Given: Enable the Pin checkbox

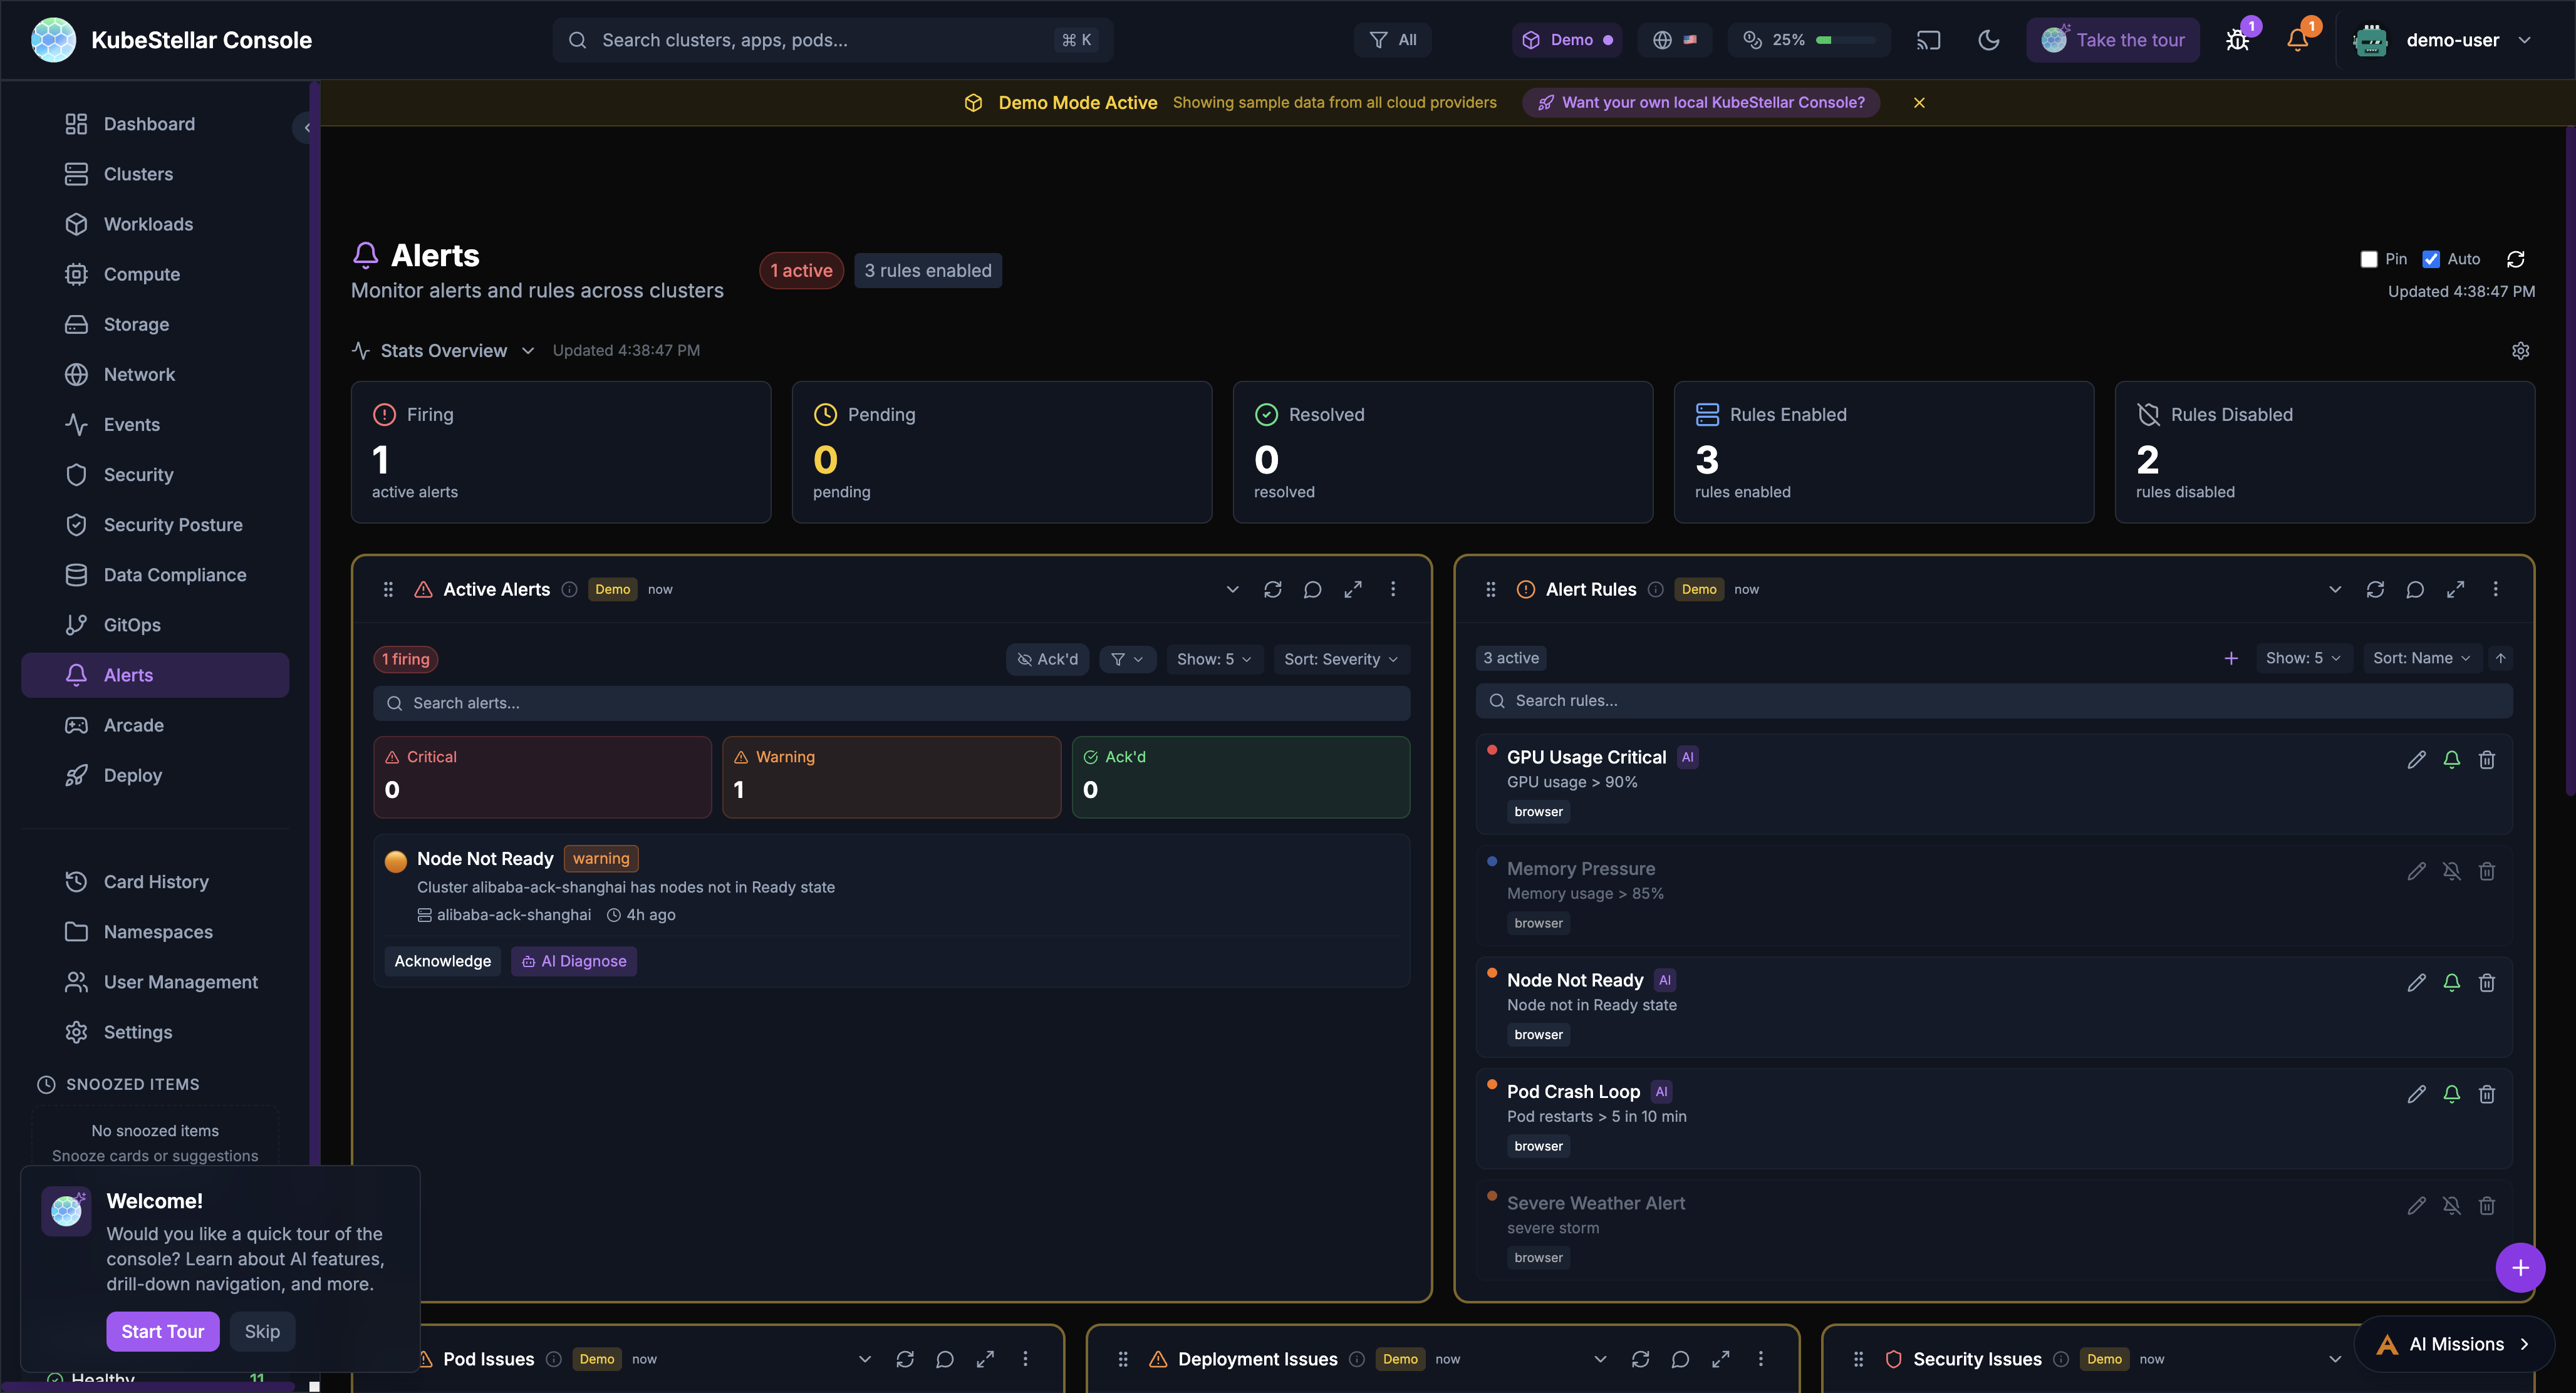Looking at the screenshot, I should click(2368, 259).
